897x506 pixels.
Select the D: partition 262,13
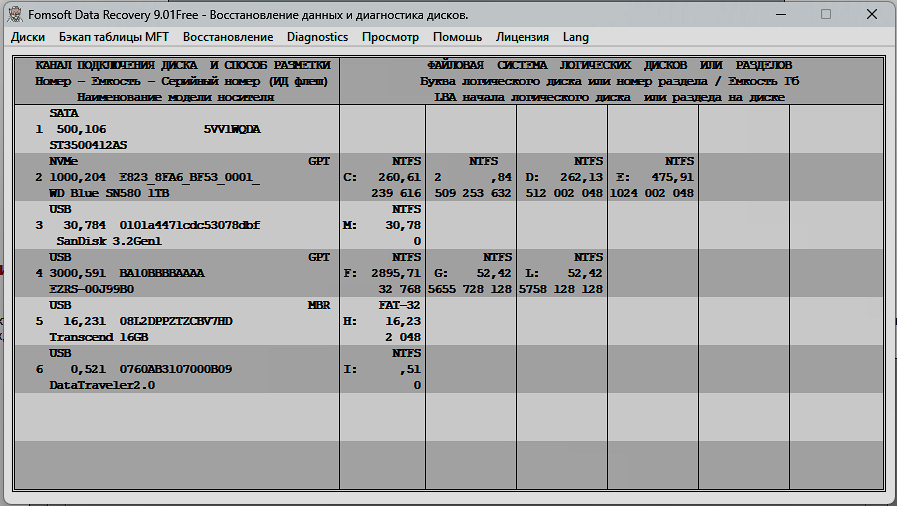point(562,178)
